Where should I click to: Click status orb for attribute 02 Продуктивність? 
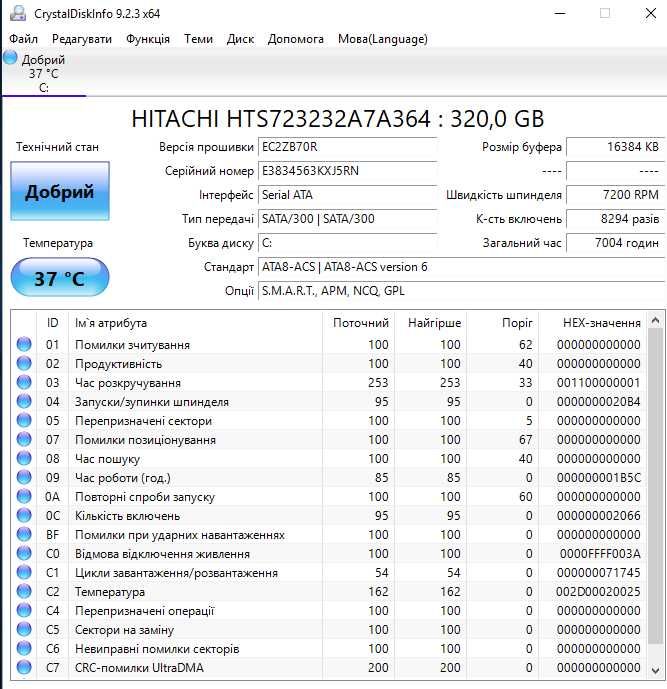coord(24,363)
